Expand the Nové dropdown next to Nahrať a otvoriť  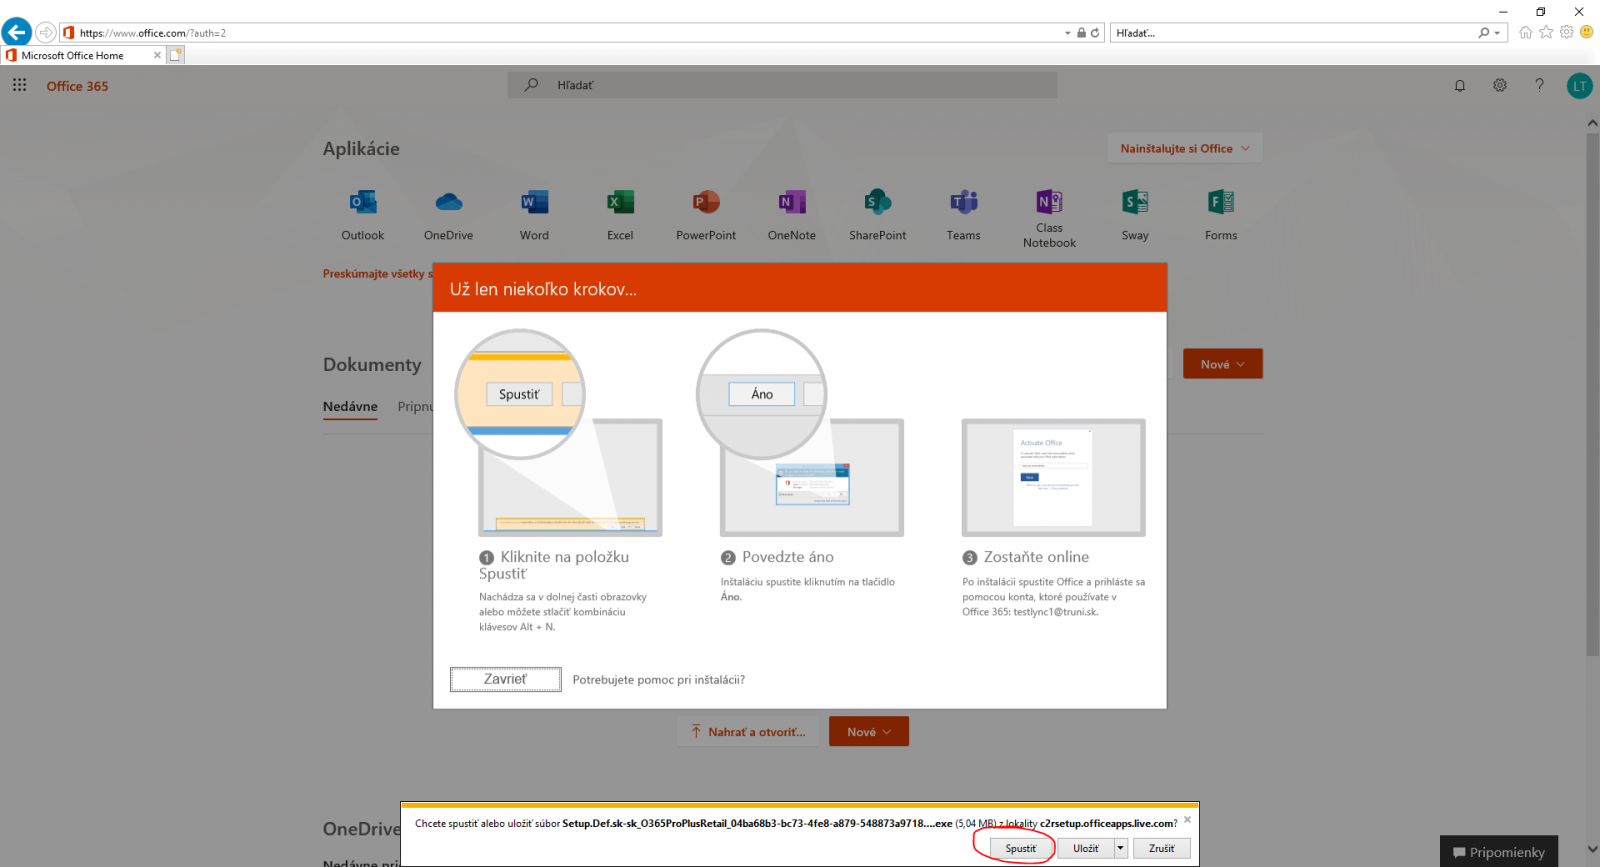869,732
